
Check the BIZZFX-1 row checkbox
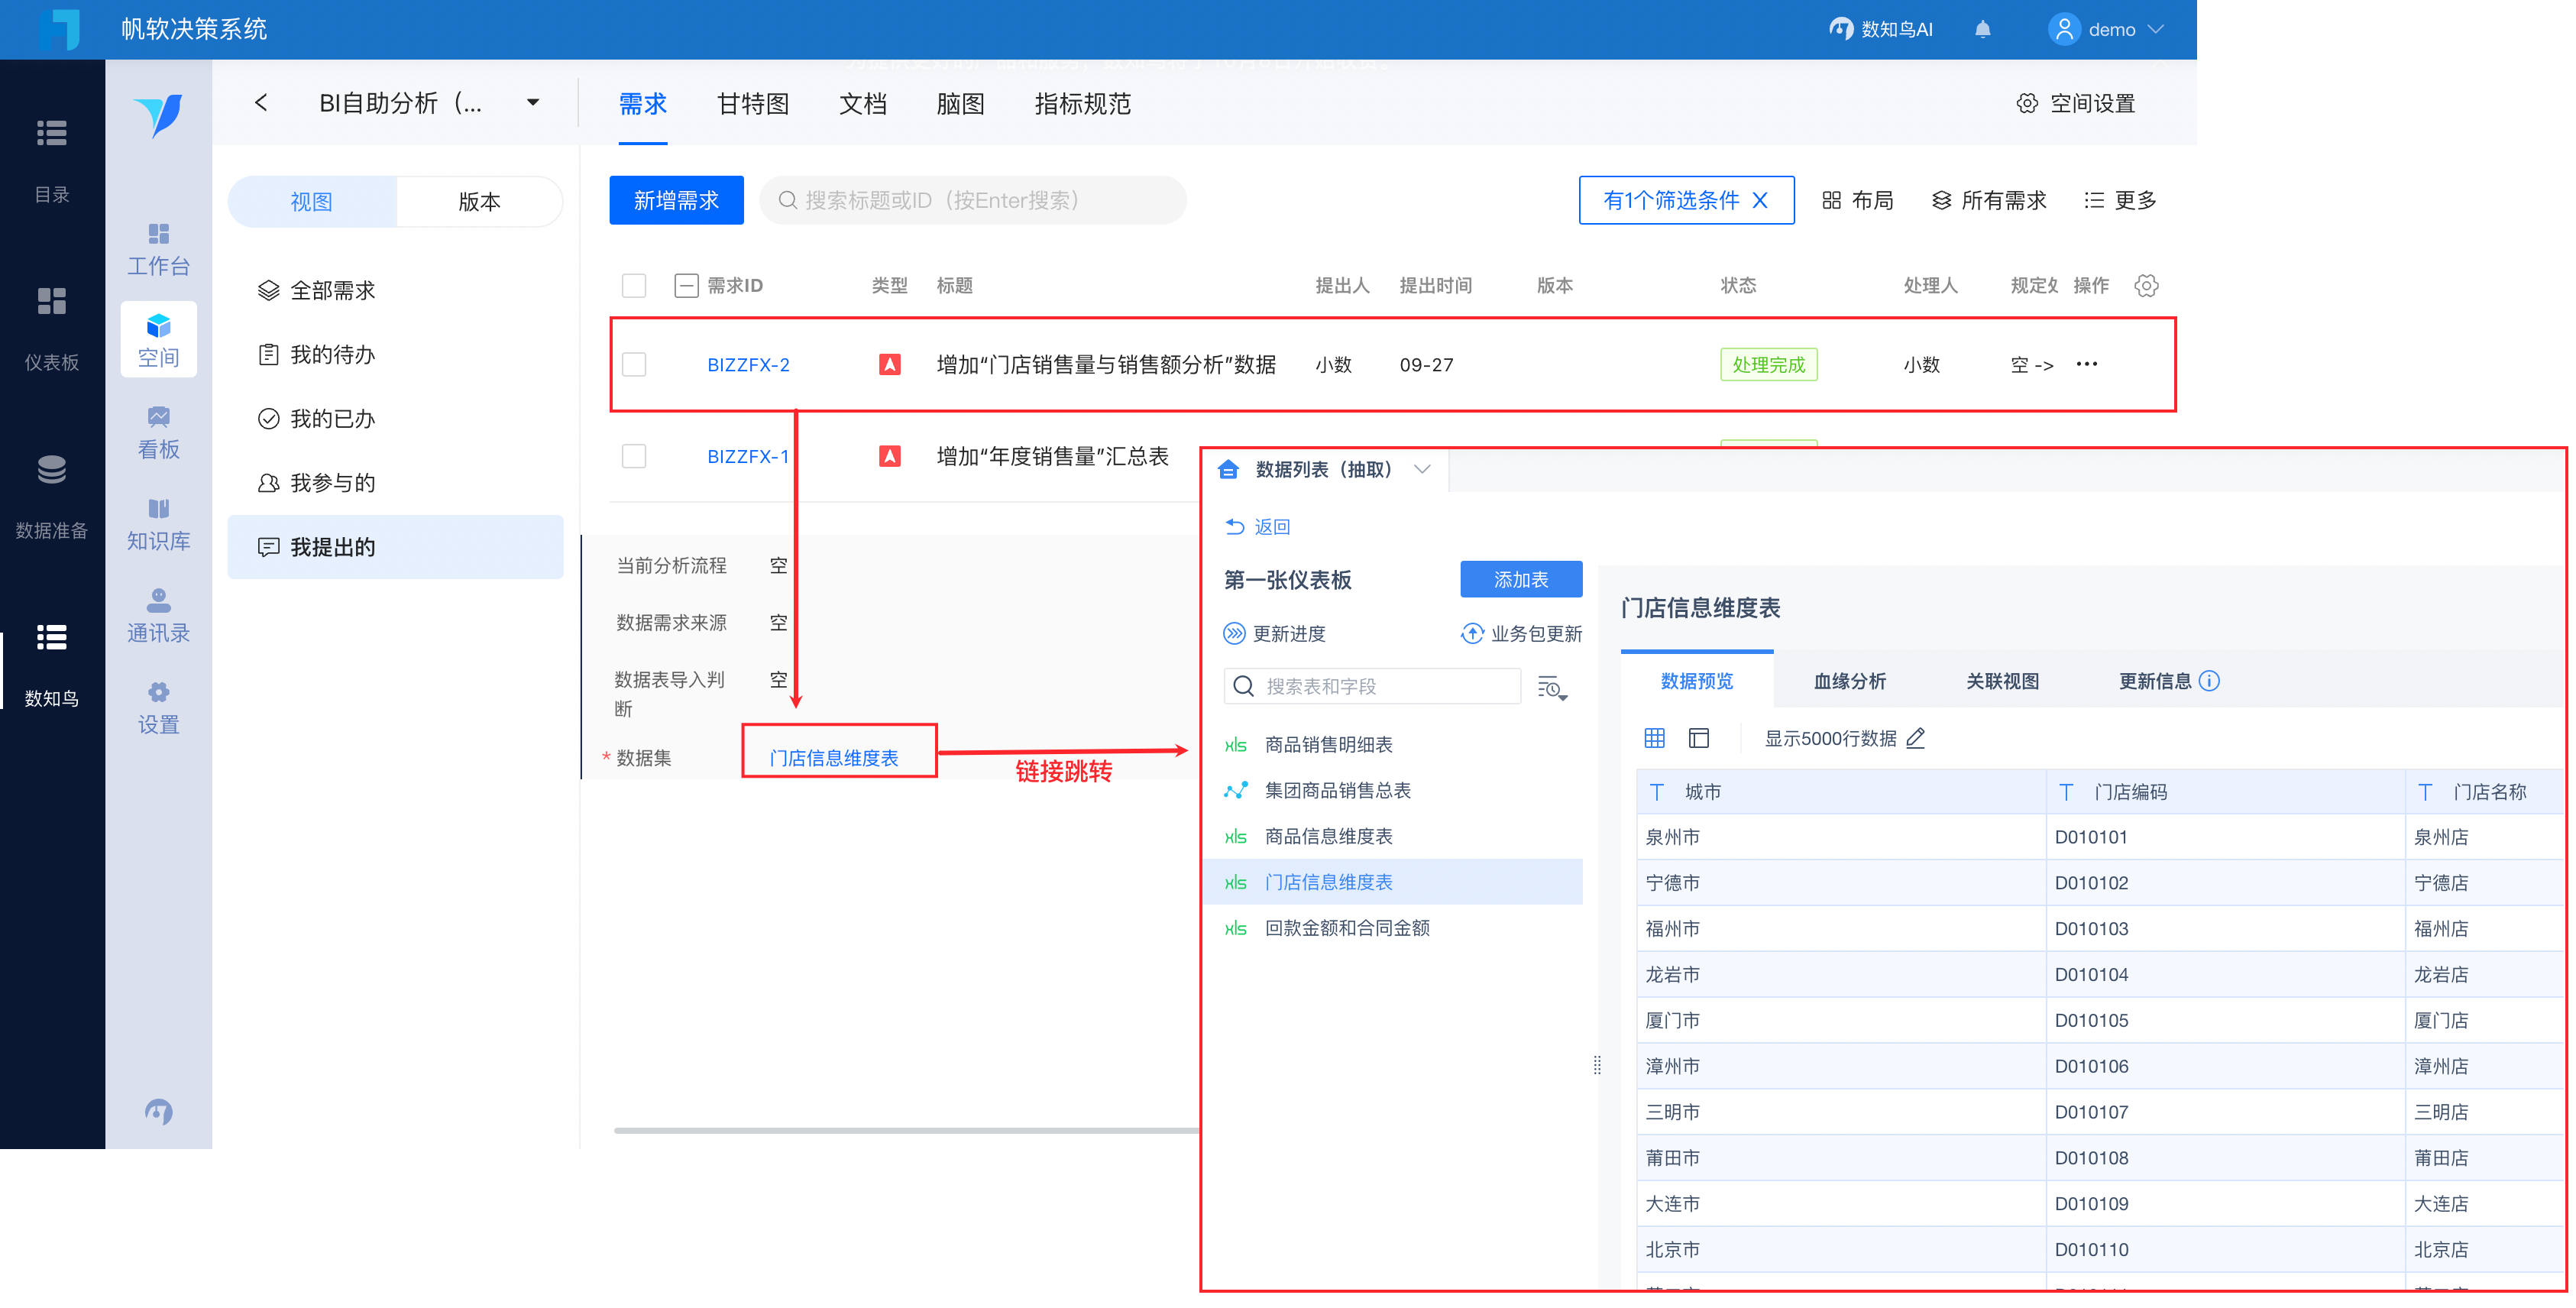634,456
